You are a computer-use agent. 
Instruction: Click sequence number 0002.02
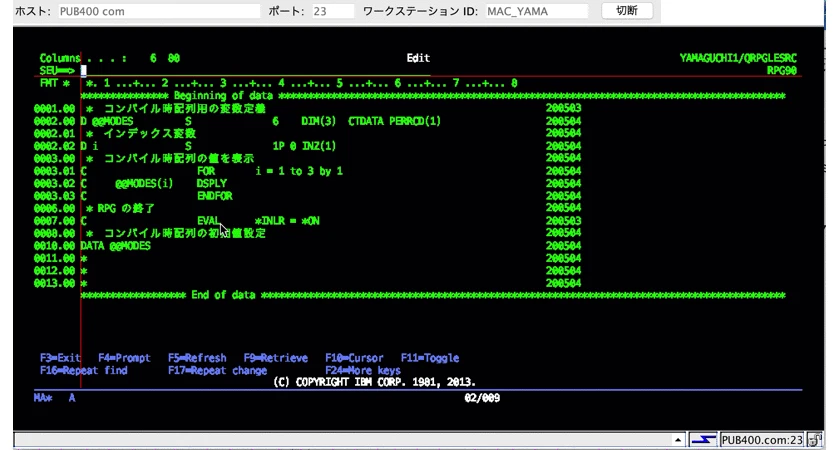click(54, 146)
